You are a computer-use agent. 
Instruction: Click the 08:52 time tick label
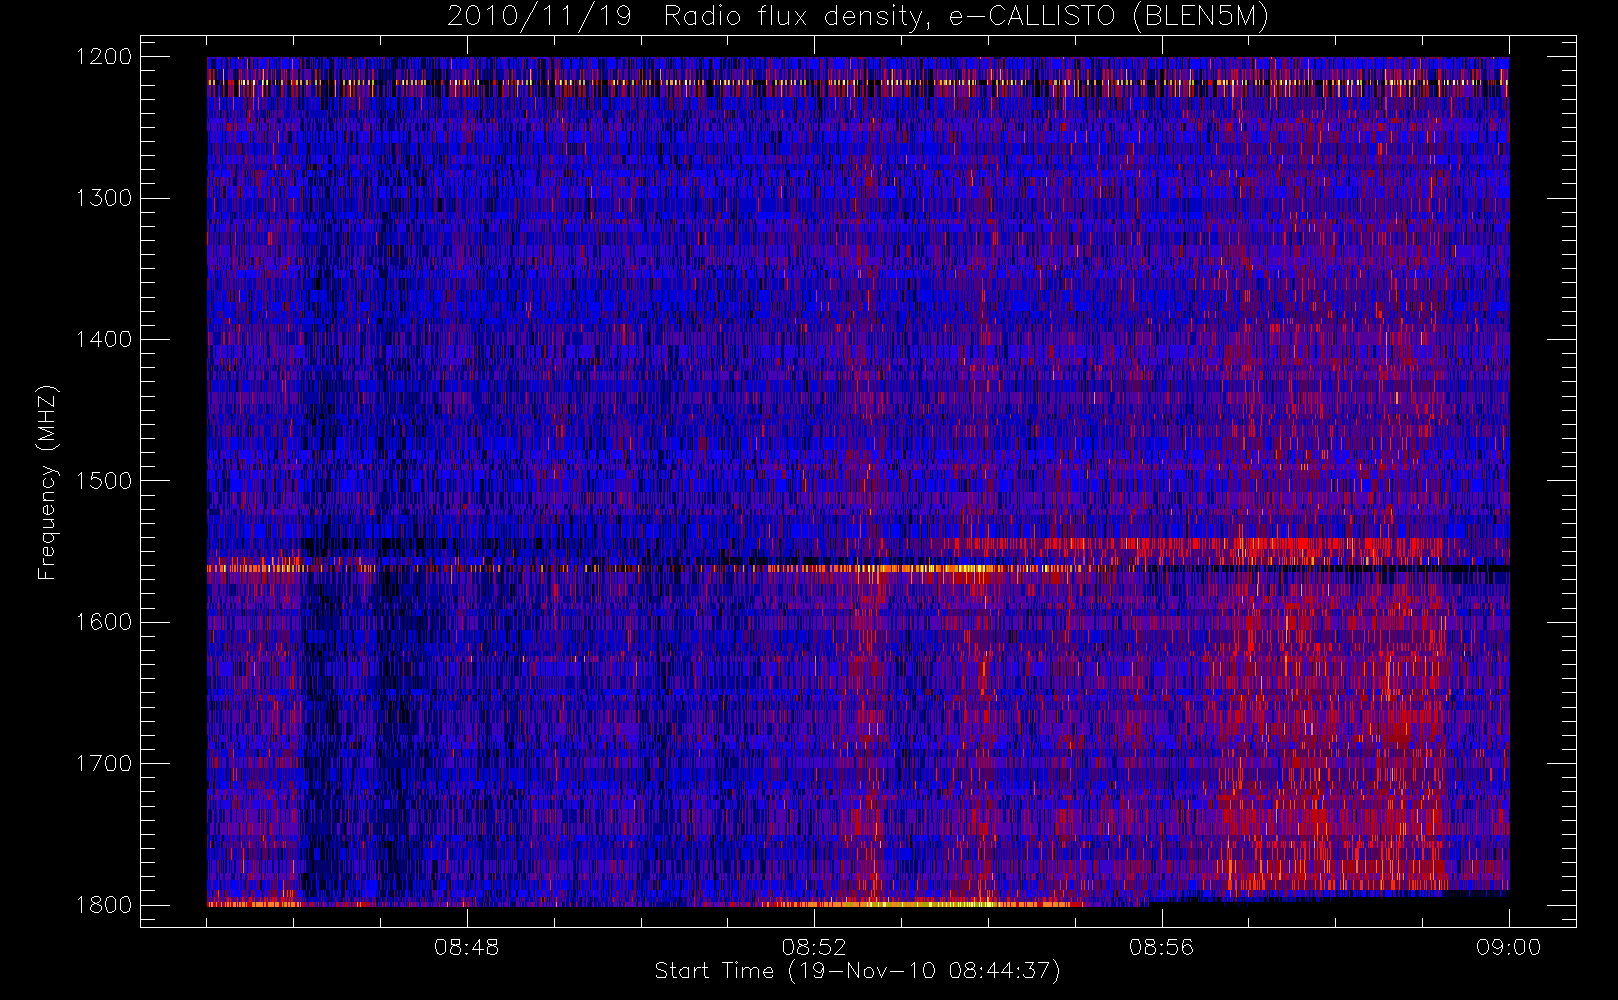814,947
